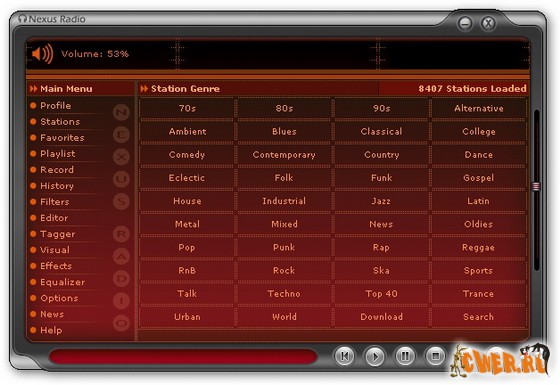Screen dimensions: 560x385
Task: Click the arrow icon beside Main Menu
Action: (34, 89)
